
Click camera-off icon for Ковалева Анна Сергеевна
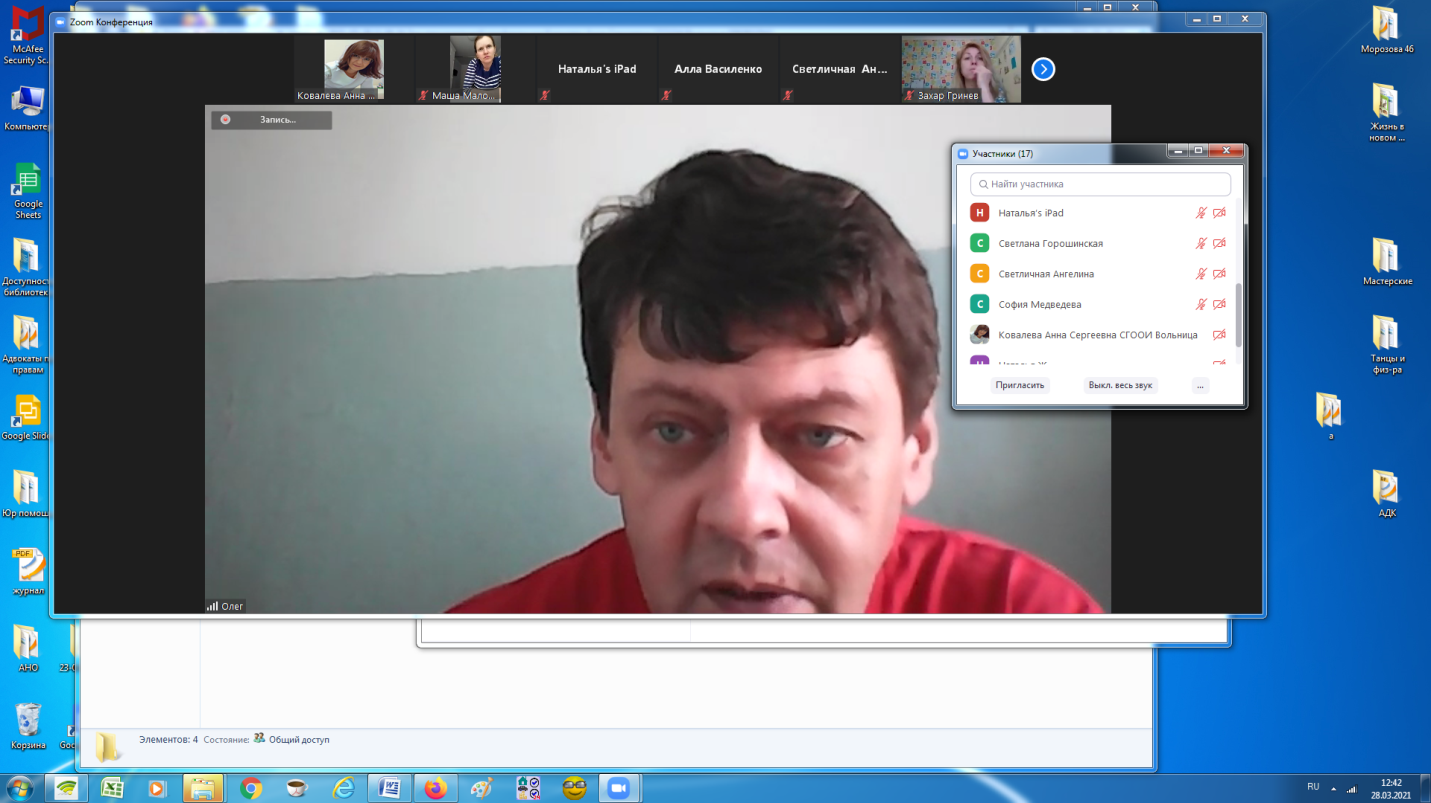1219,335
